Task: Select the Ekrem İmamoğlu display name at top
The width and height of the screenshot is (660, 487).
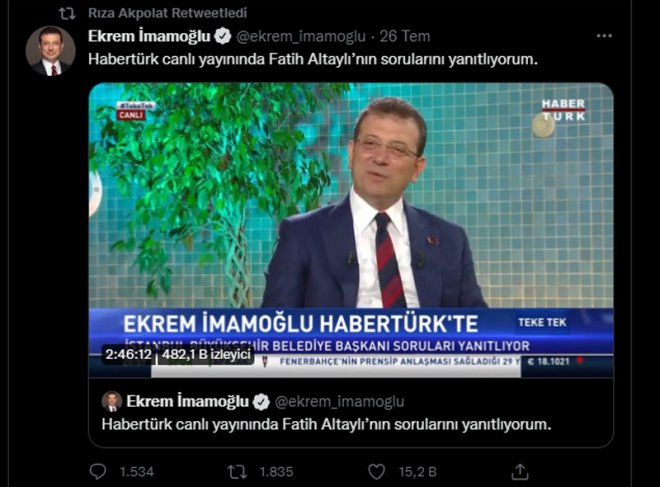Action: 149,37
